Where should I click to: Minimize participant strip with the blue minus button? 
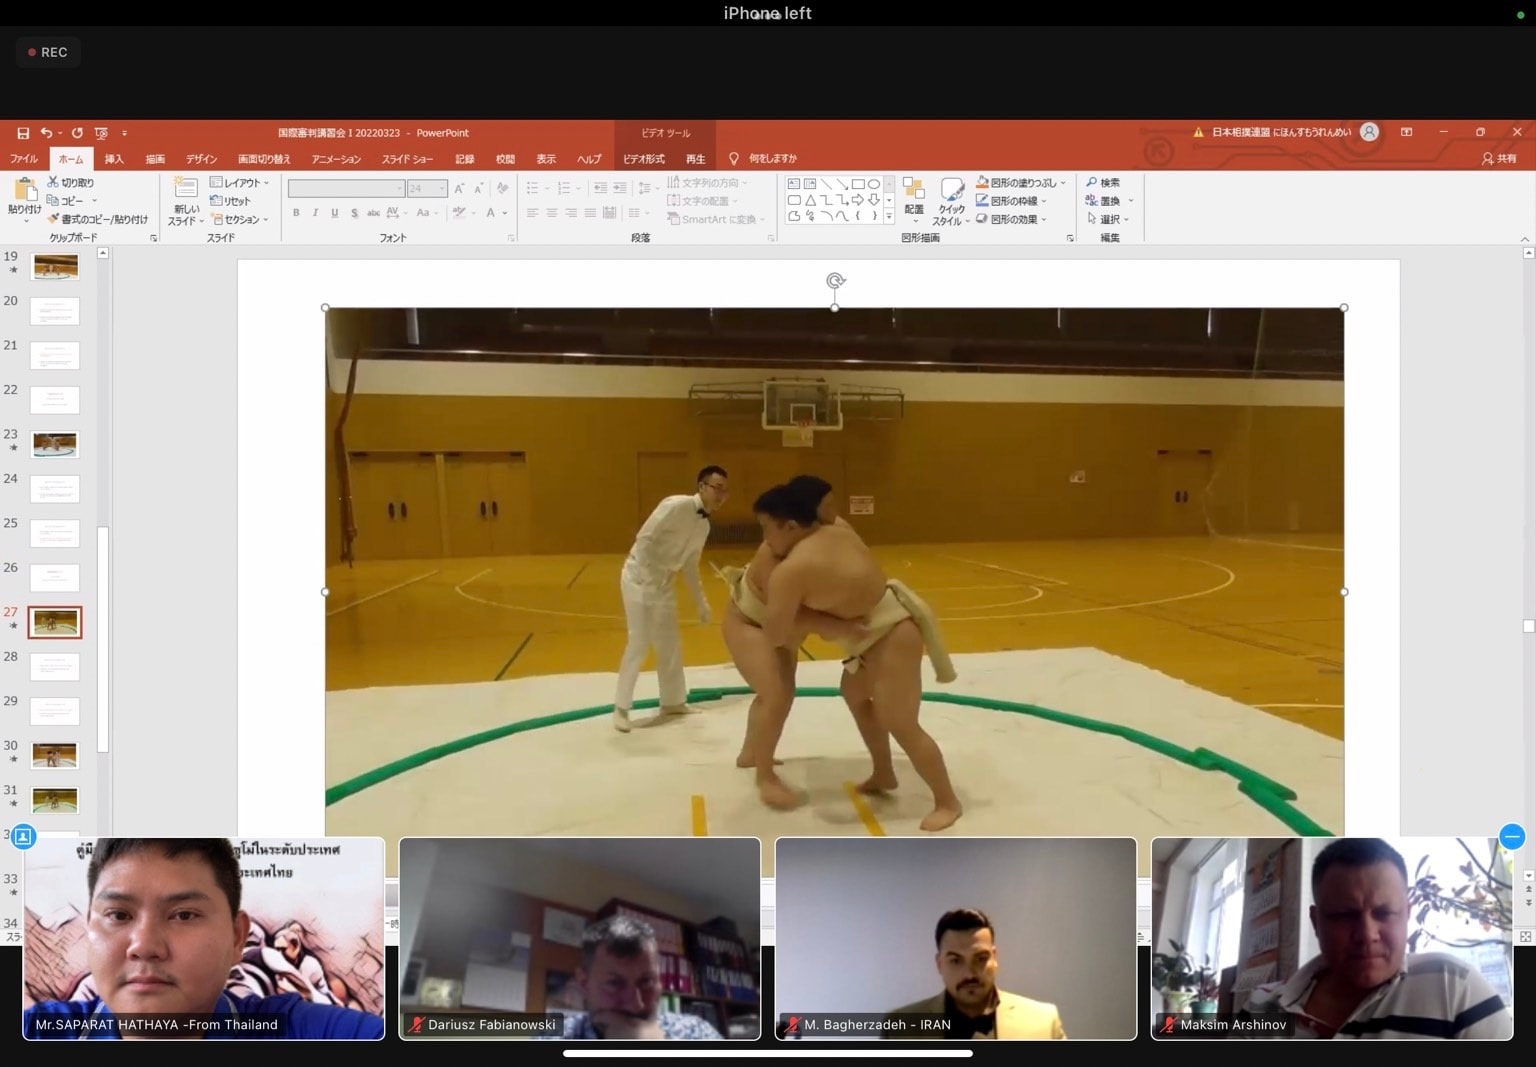click(1512, 837)
